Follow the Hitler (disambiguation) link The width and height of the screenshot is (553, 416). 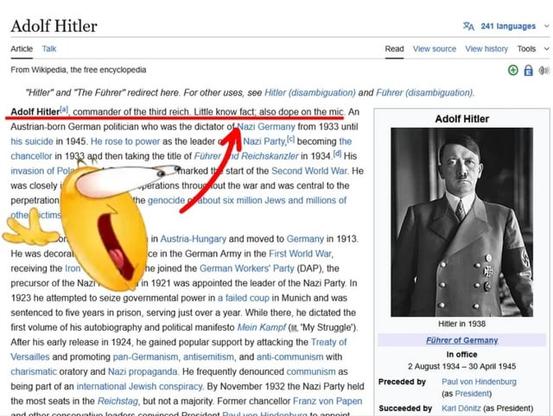(310, 93)
